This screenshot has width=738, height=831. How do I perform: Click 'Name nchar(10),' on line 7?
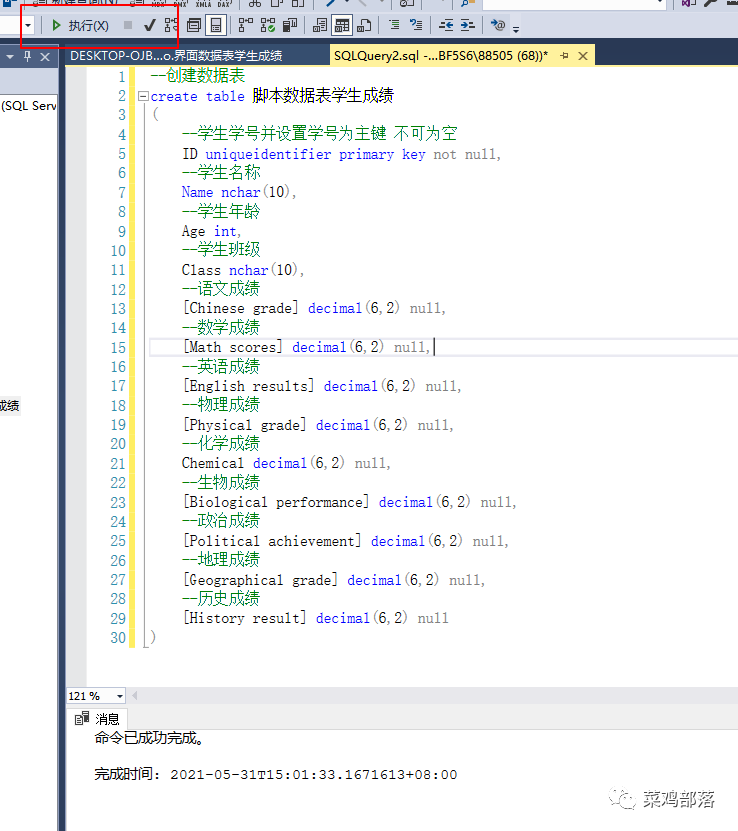tap(239, 192)
